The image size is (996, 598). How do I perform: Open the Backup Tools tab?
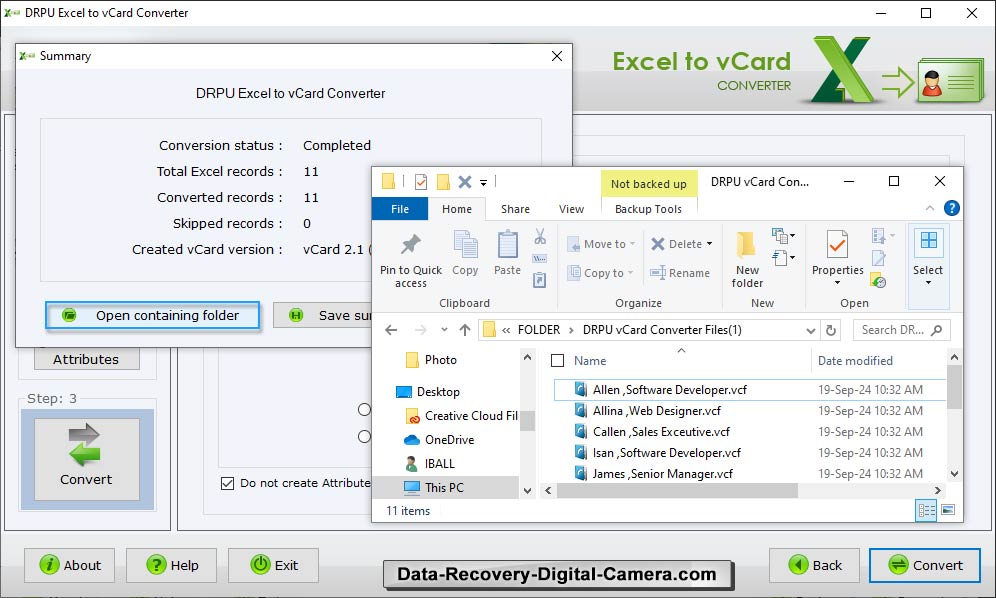(x=648, y=209)
